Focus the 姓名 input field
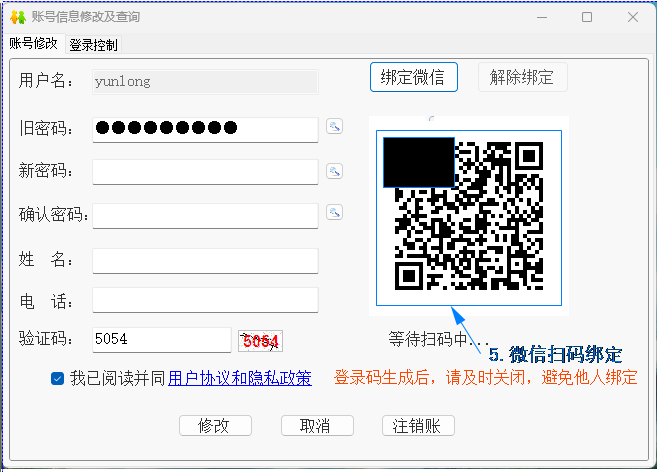The width and height of the screenshot is (657, 472). pos(205,261)
